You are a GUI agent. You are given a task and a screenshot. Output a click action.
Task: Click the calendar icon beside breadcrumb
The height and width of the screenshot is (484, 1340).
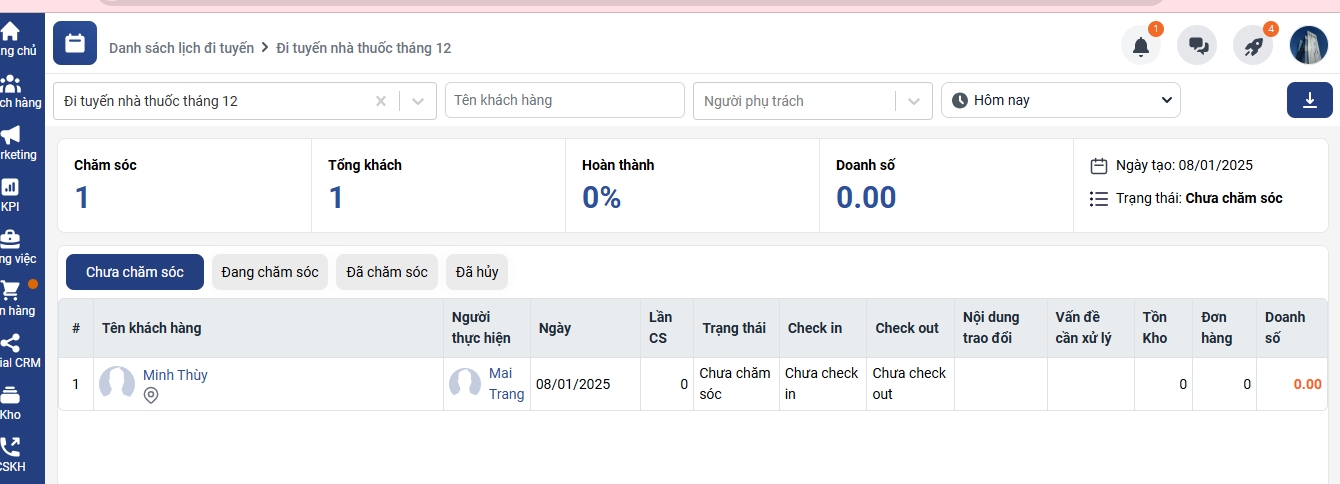(x=75, y=43)
